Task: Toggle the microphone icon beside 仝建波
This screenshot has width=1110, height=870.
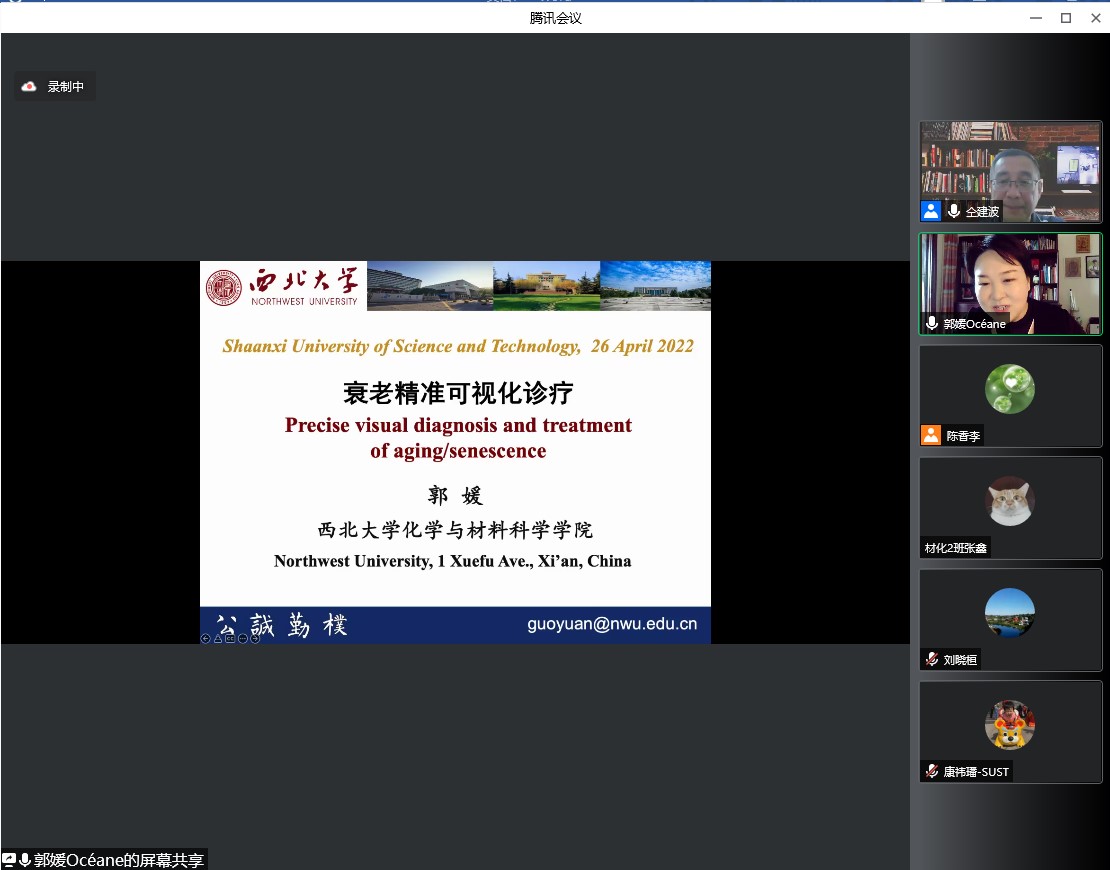Action: coord(953,211)
